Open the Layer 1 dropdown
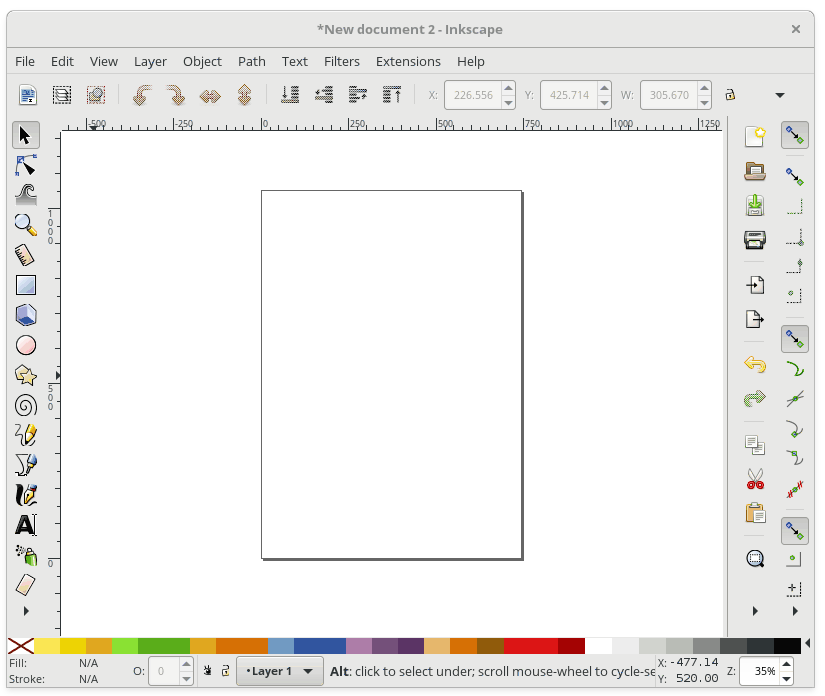 278,671
